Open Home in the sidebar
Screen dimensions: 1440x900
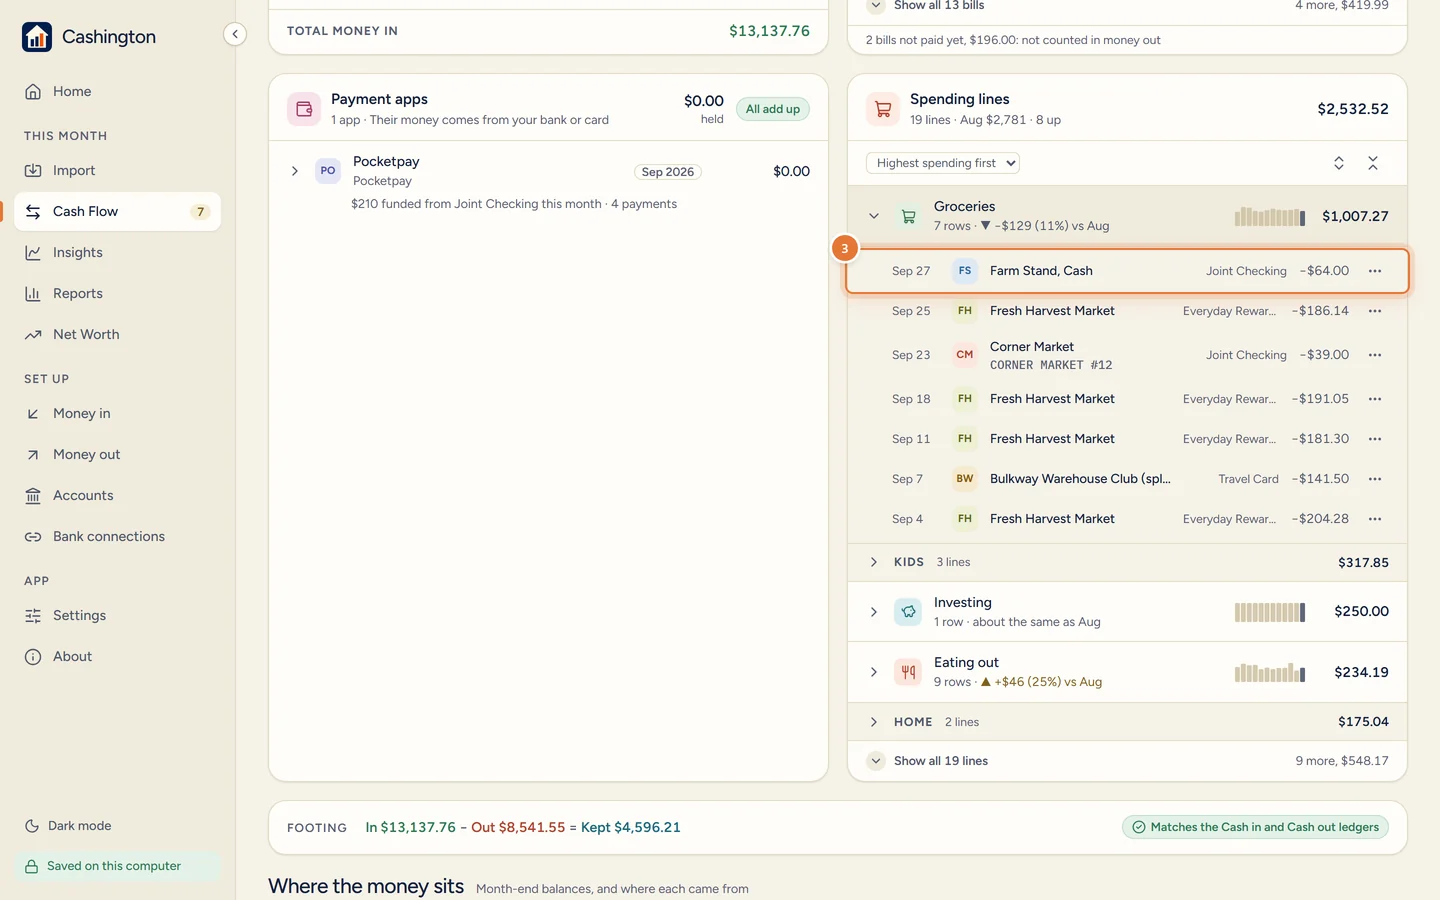[x=118, y=91]
